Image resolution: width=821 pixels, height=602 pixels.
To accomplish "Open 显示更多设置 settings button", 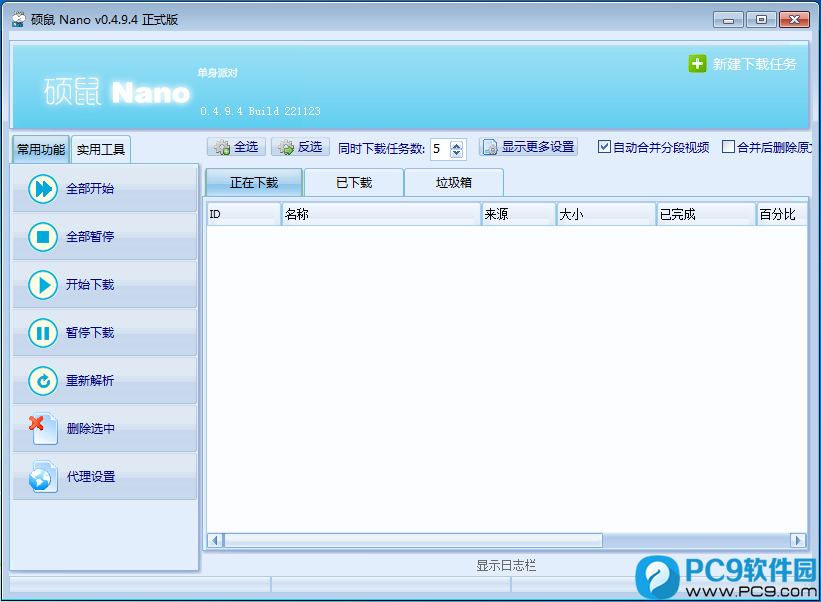I will [528, 147].
